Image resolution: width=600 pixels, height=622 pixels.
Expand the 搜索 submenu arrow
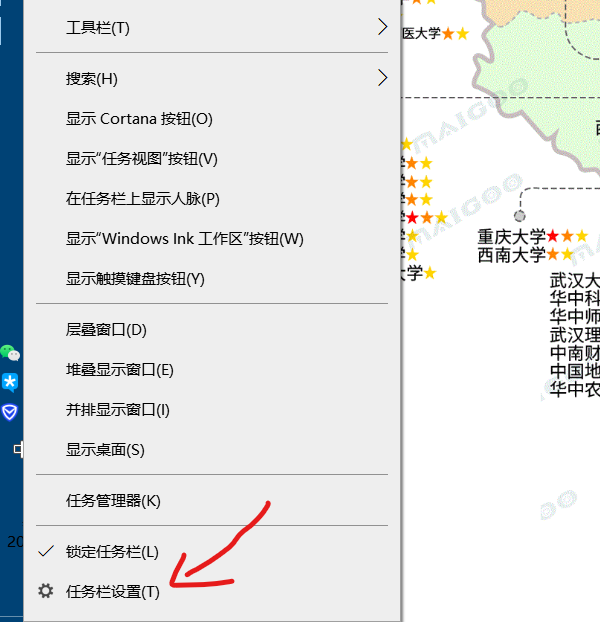pos(382,78)
